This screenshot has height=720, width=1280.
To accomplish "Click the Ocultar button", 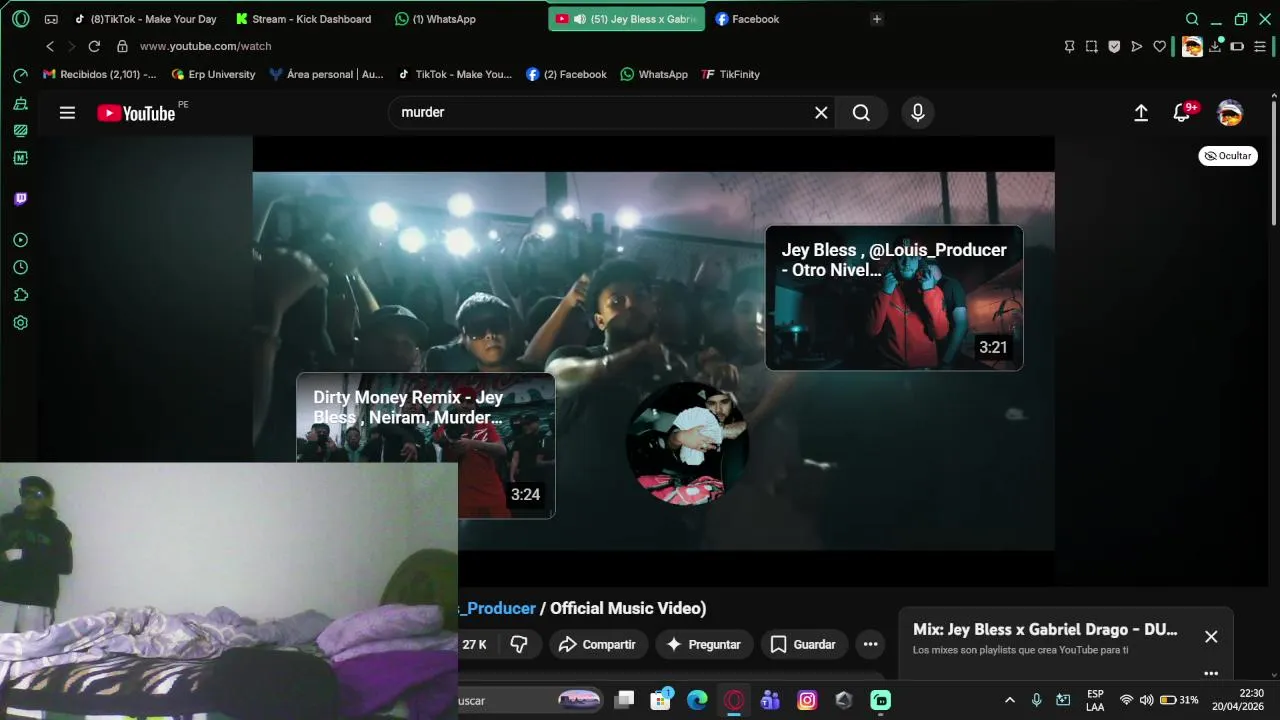I will pos(1228,156).
